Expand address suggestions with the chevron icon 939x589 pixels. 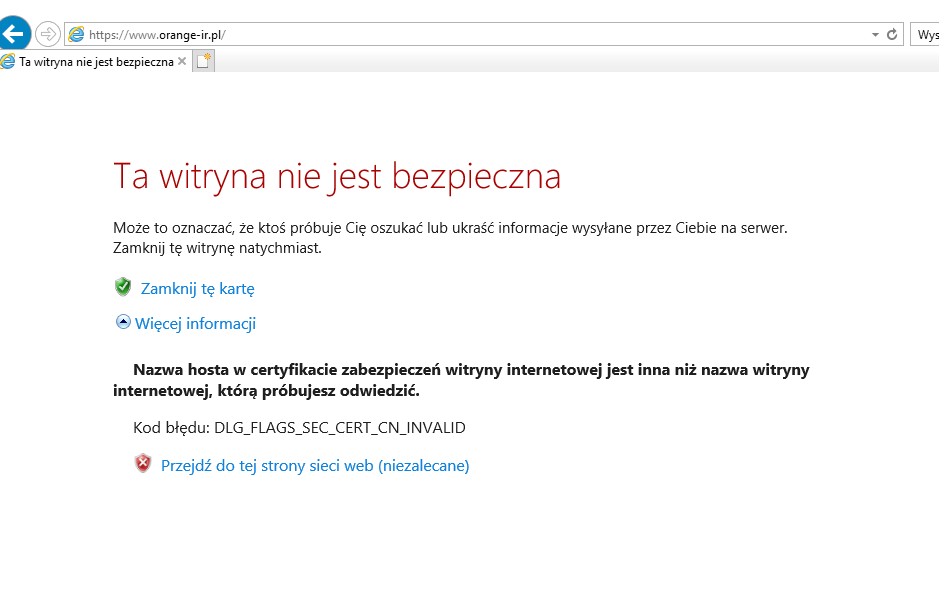click(x=877, y=33)
